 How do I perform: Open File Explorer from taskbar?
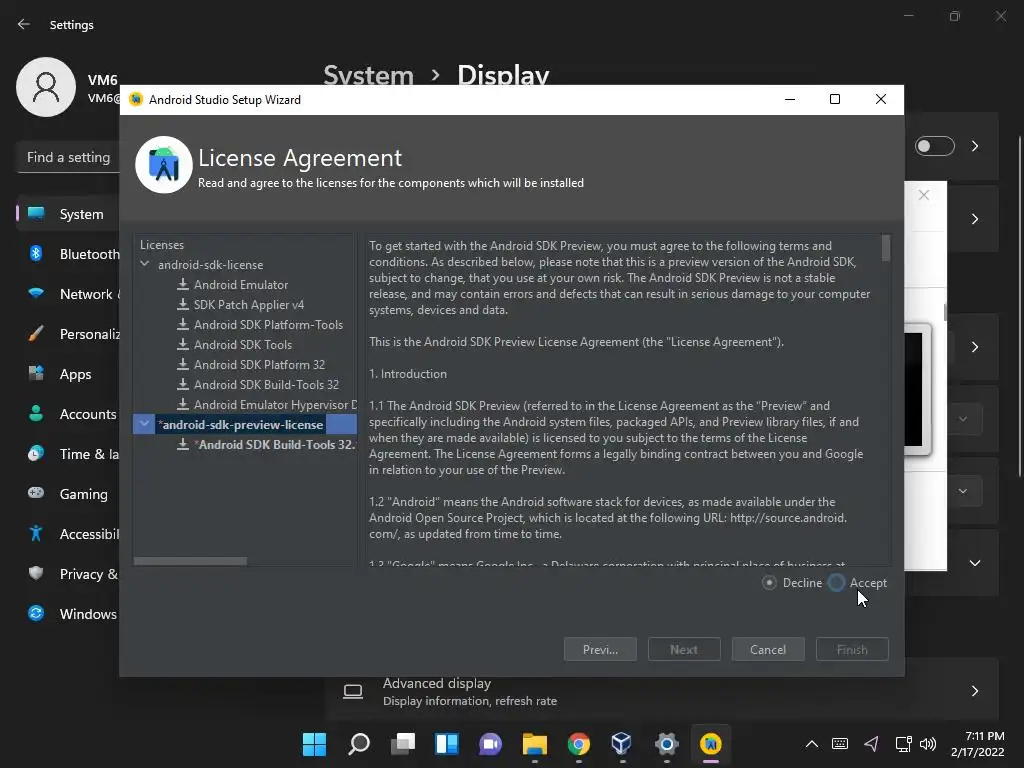click(x=535, y=744)
